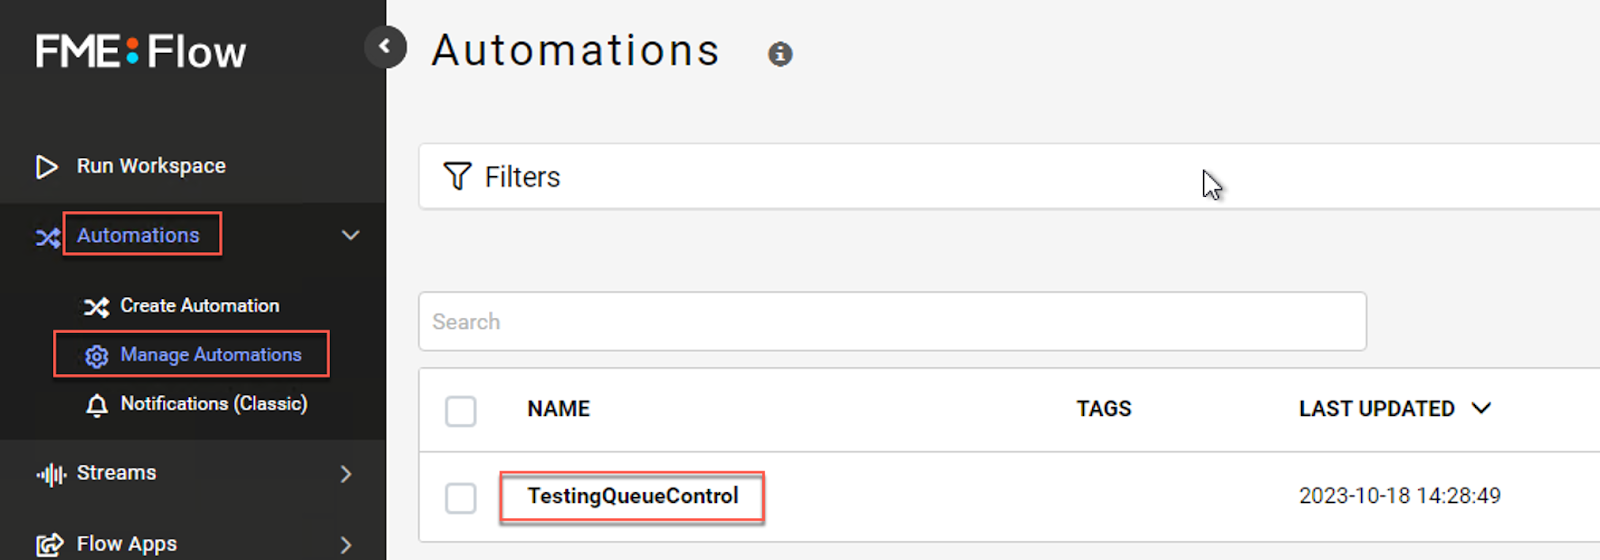This screenshot has height=560, width=1600.
Task: Click the Automations info icon
Action: click(x=780, y=54)
